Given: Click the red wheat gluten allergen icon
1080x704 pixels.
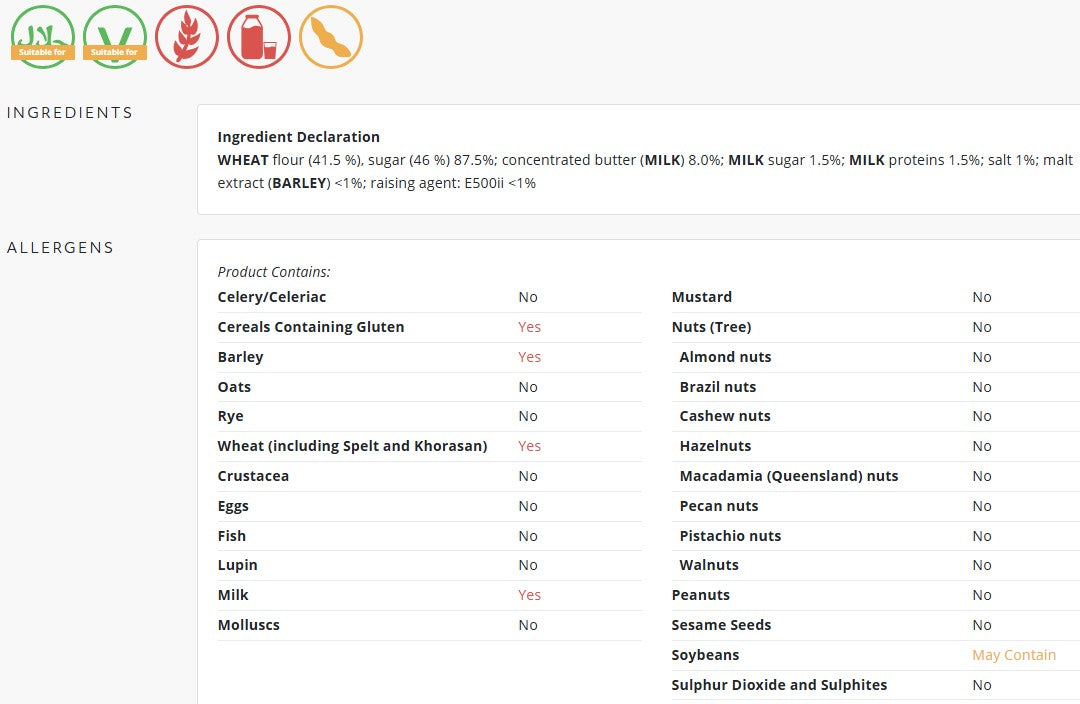Looking at the screenshot, I should tap(187, 37).
